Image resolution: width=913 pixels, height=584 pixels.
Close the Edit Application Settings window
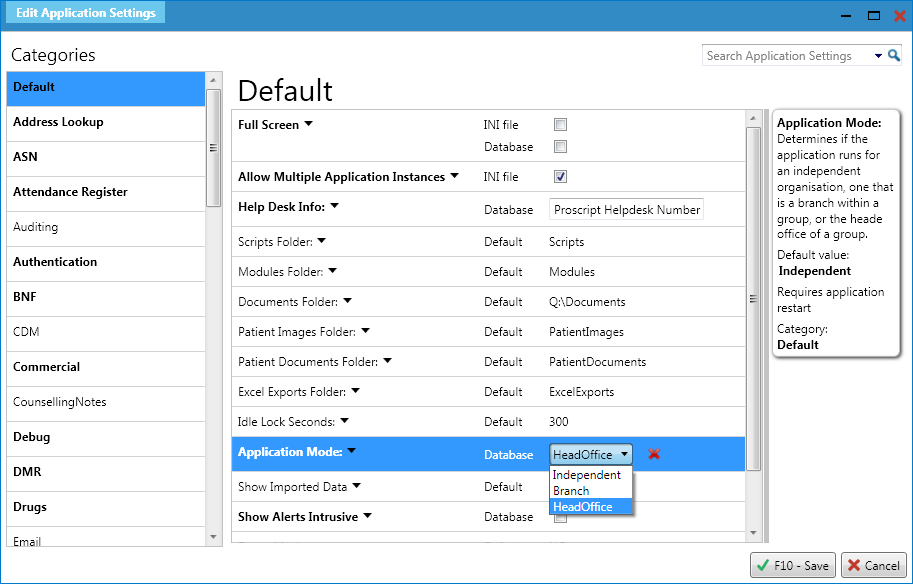coord(900,16)
